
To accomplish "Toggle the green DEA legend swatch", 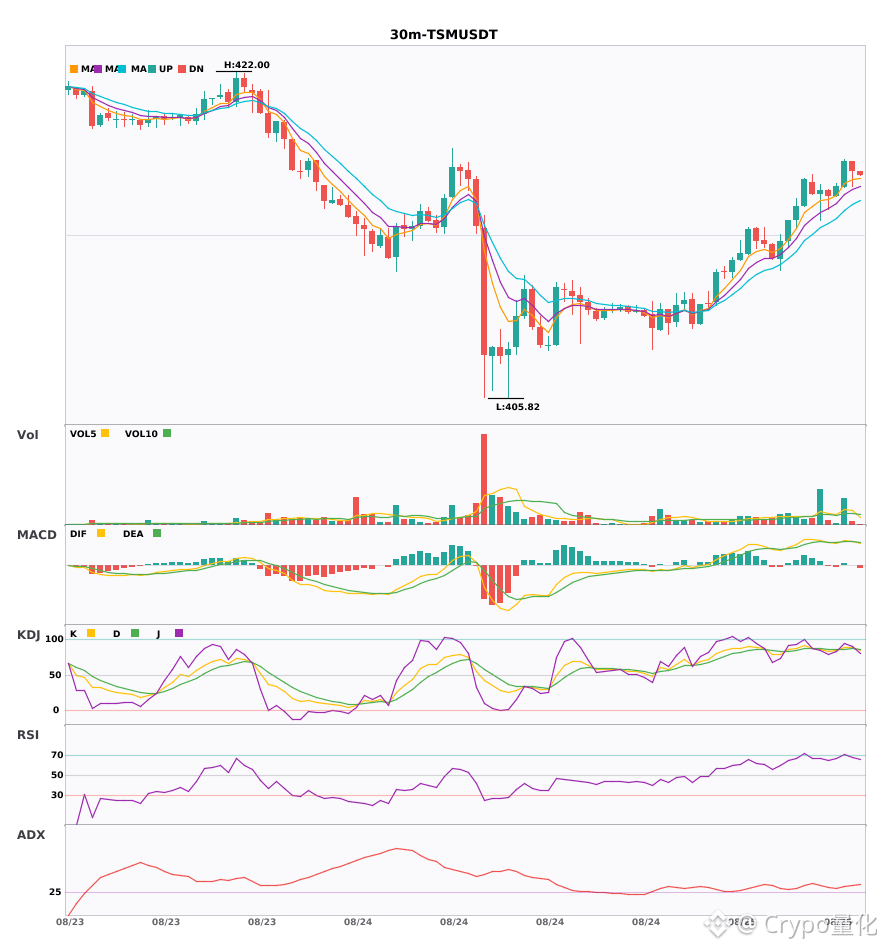I will (x=157, y=533).
